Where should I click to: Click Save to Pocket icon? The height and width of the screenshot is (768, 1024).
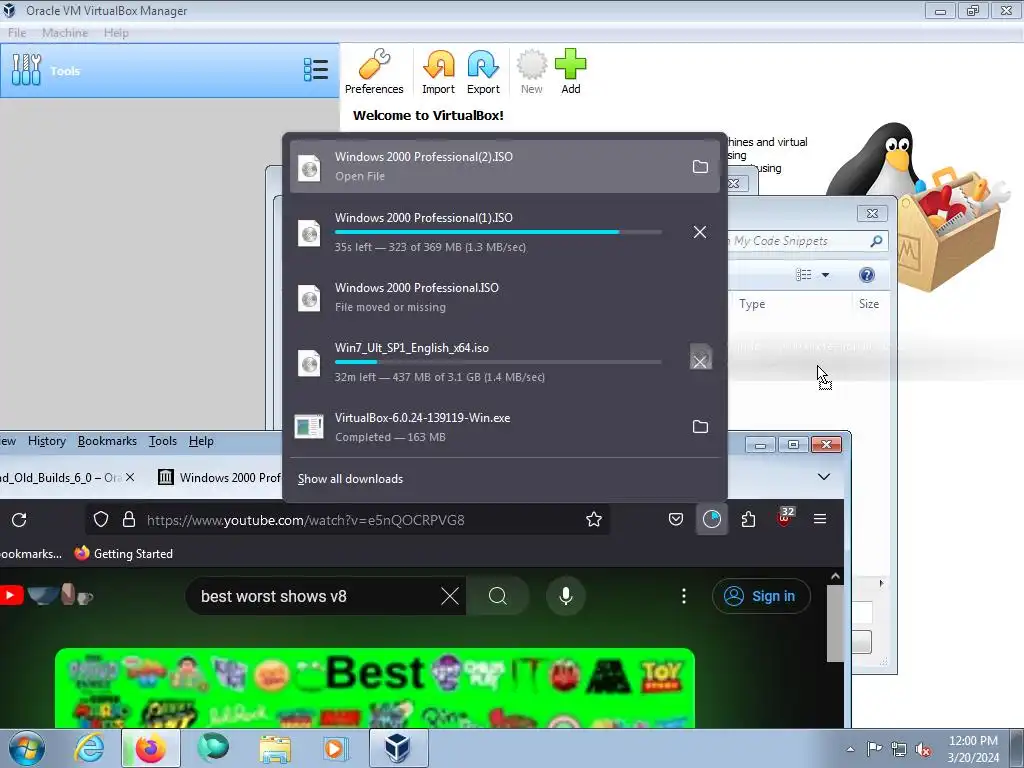pos(676,519)
